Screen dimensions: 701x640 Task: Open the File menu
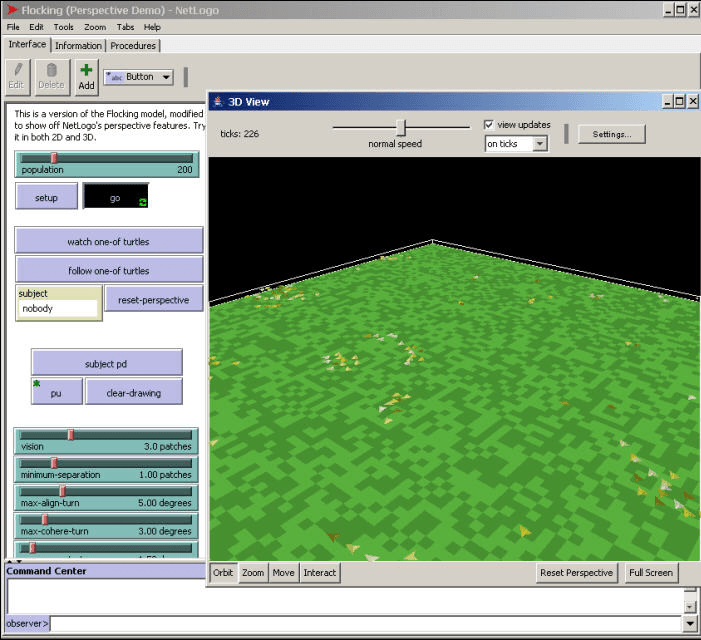(x=13, y=27)
